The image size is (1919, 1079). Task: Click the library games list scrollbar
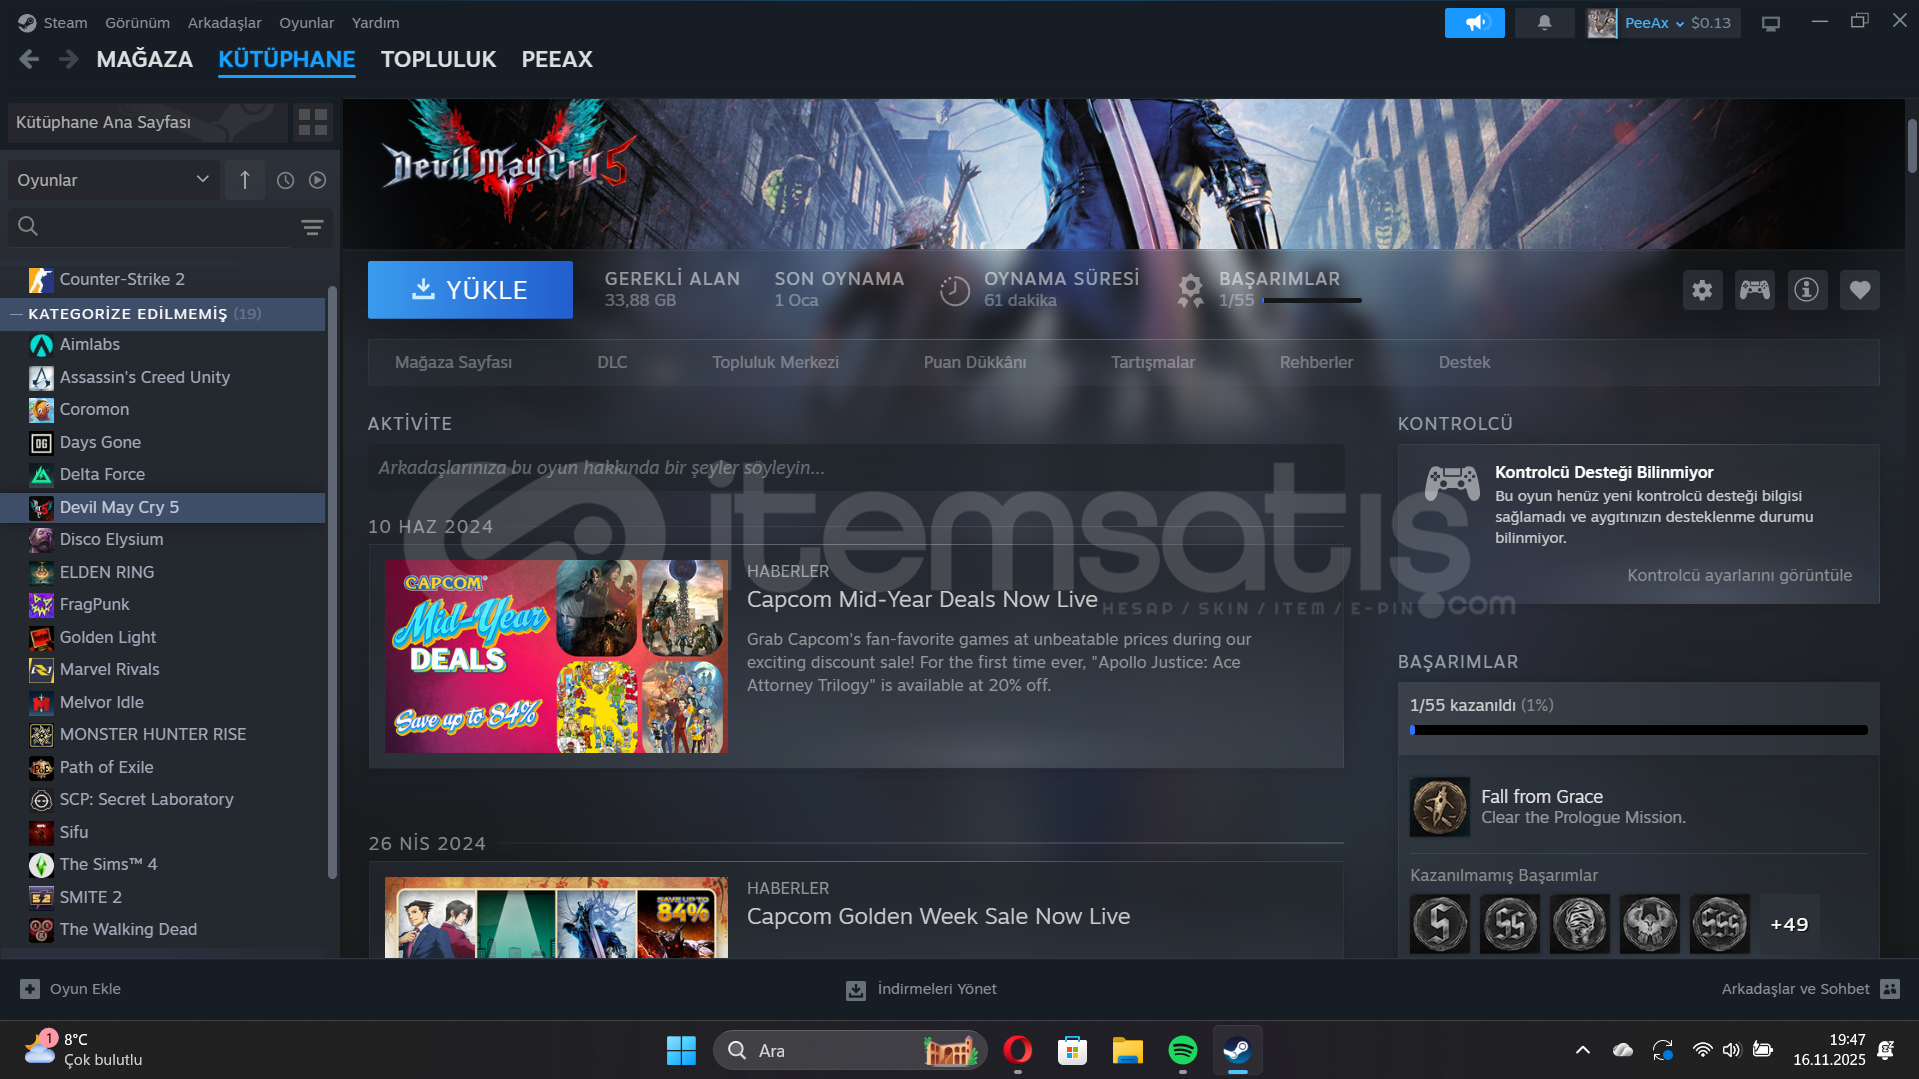(x=332, y=582)
